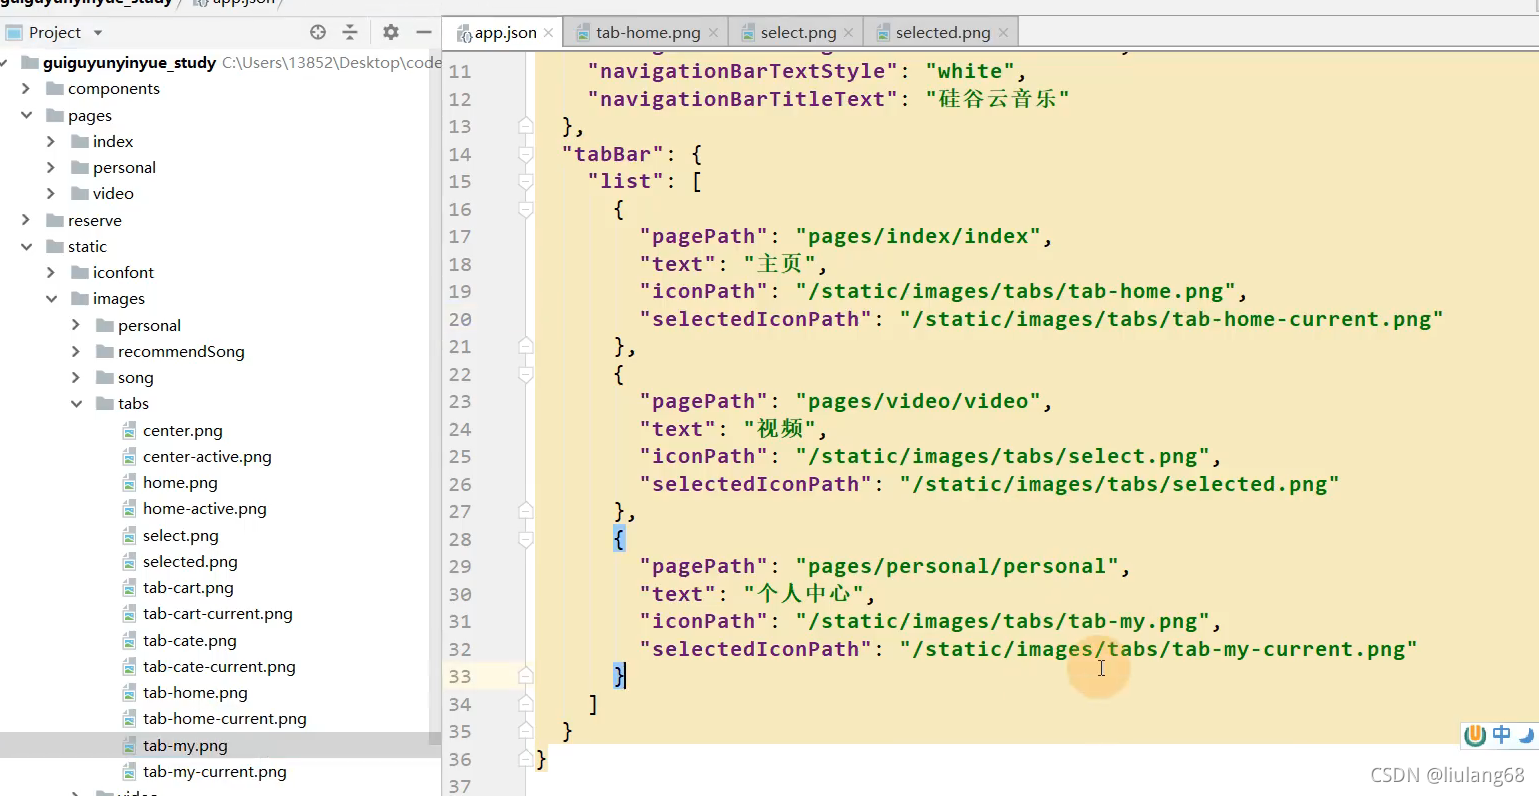Click the "navigationBarTitleText" key in editor
Screen dimensions: 1539x796
(x=743, y=99)
